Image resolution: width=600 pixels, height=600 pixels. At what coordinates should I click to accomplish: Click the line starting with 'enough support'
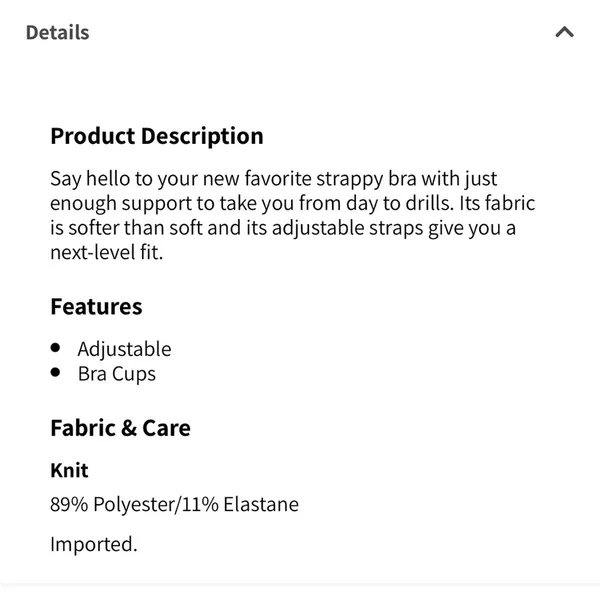point(293,204)
